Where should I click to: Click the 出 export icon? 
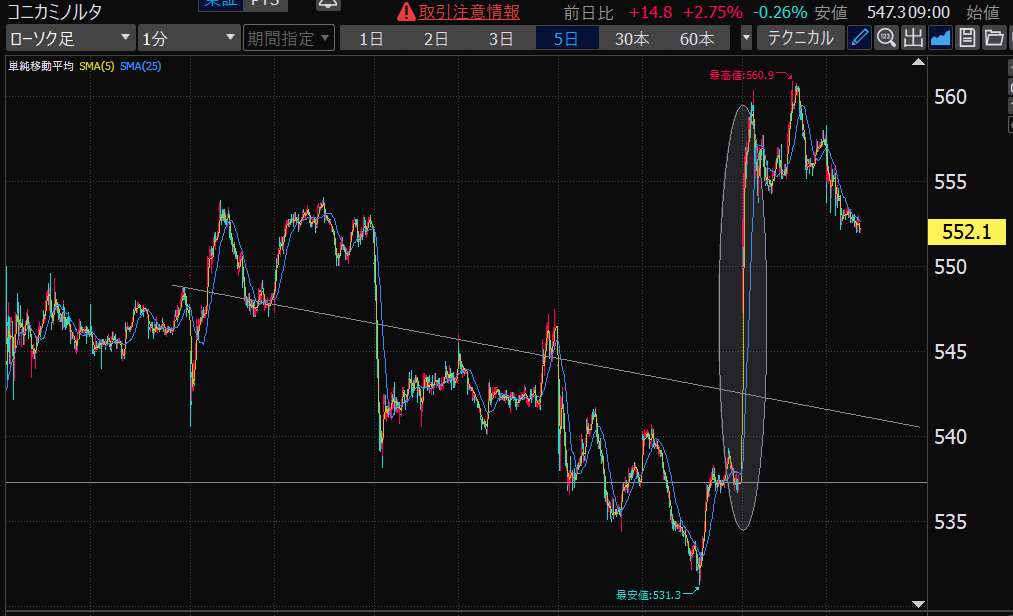pyautogui.click(x=913, y=39)
